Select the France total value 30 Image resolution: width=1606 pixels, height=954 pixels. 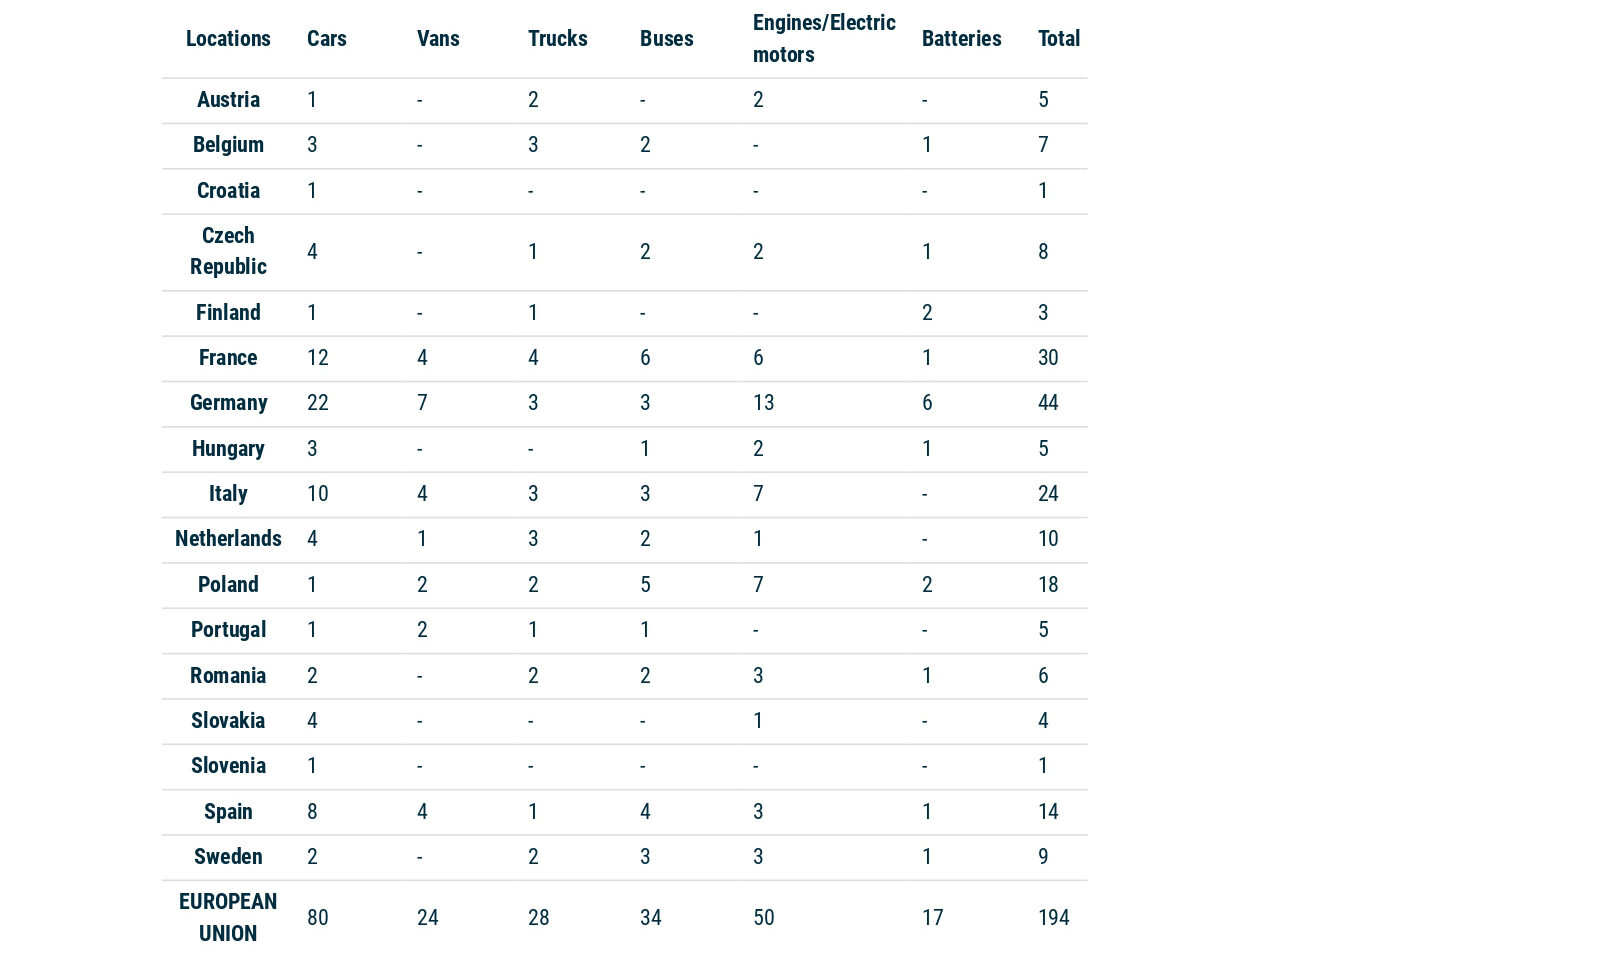(x=1048, y=357)
